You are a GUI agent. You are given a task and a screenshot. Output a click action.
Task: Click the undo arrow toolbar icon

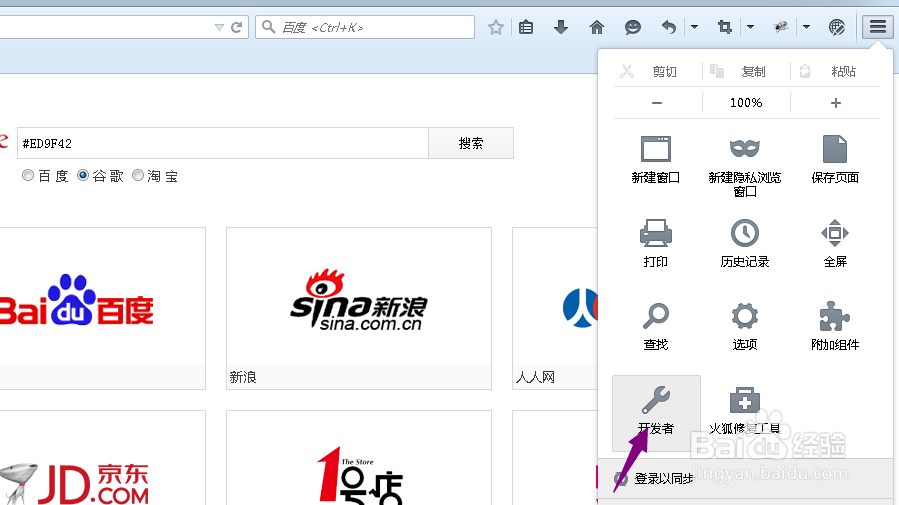point(669,27)
